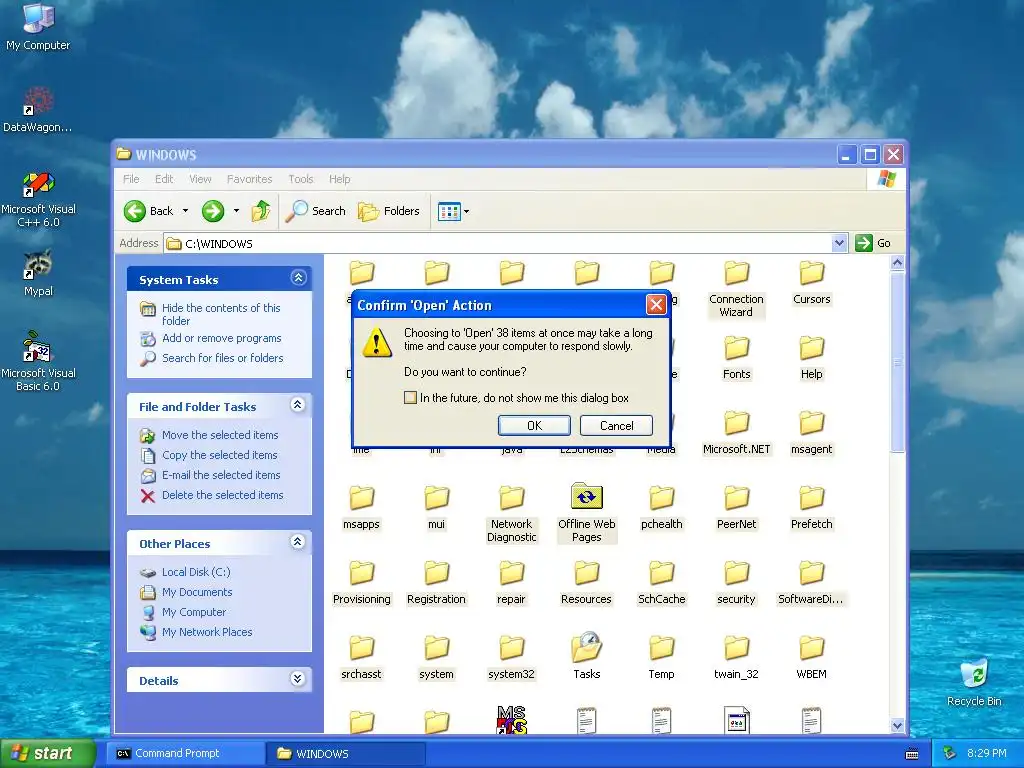Click the file list scrollbar down arrow
This screenshot has height=768, width=1024.
click(x=897, y=725)
